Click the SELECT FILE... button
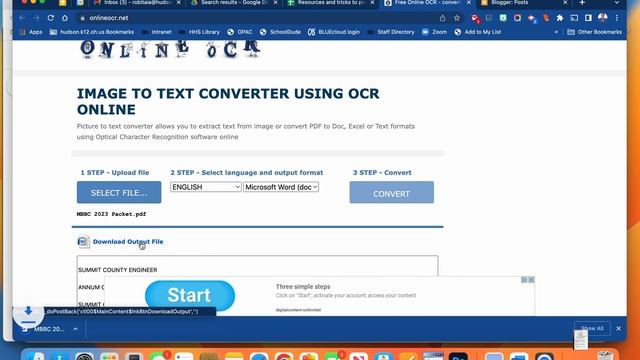640x360 pixels. click(119, 192)
